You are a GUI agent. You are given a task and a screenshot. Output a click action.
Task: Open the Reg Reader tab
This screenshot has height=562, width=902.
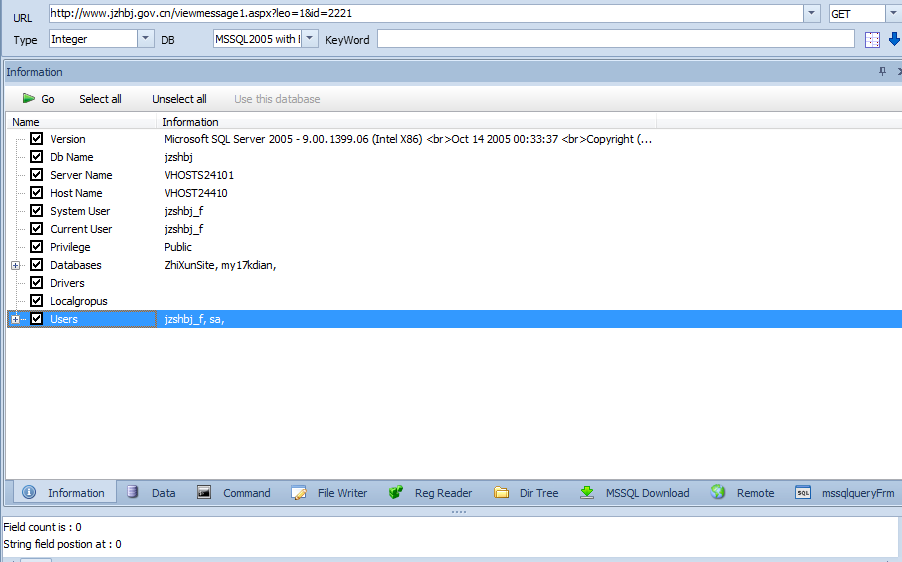pos(431,492)
